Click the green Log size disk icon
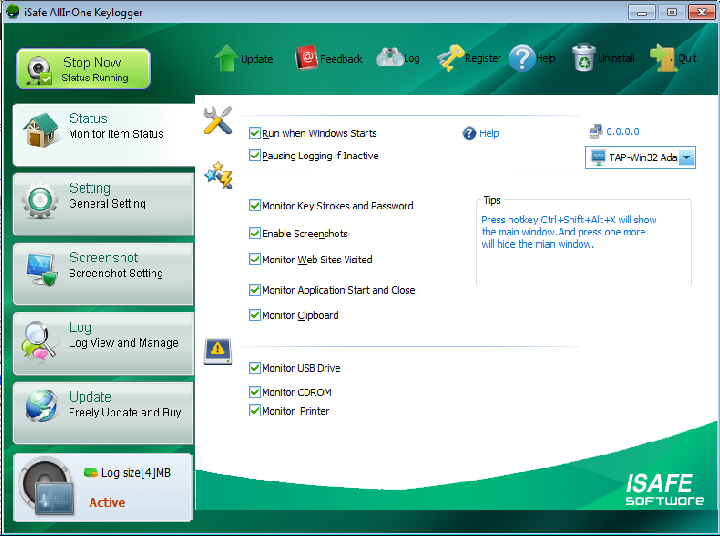720x537 pixels. click(90, 472)
